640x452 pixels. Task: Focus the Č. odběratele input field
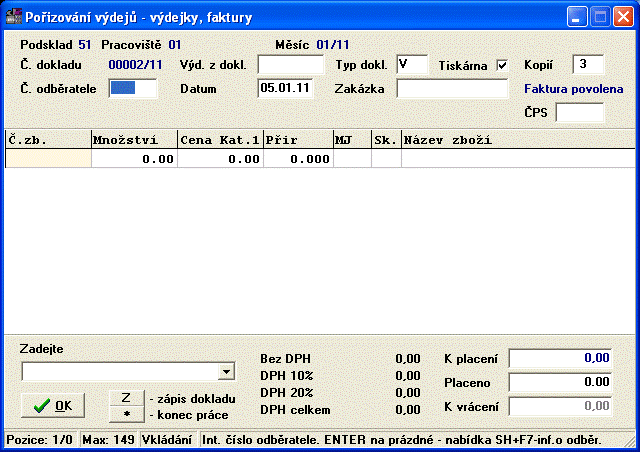click(133, 88)
